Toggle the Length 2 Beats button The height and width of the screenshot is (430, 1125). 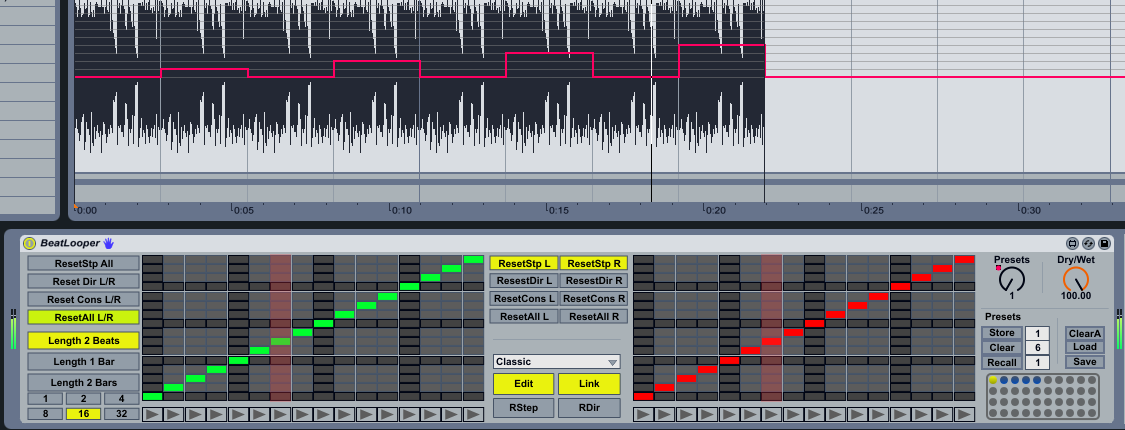(x=82, y=340)
